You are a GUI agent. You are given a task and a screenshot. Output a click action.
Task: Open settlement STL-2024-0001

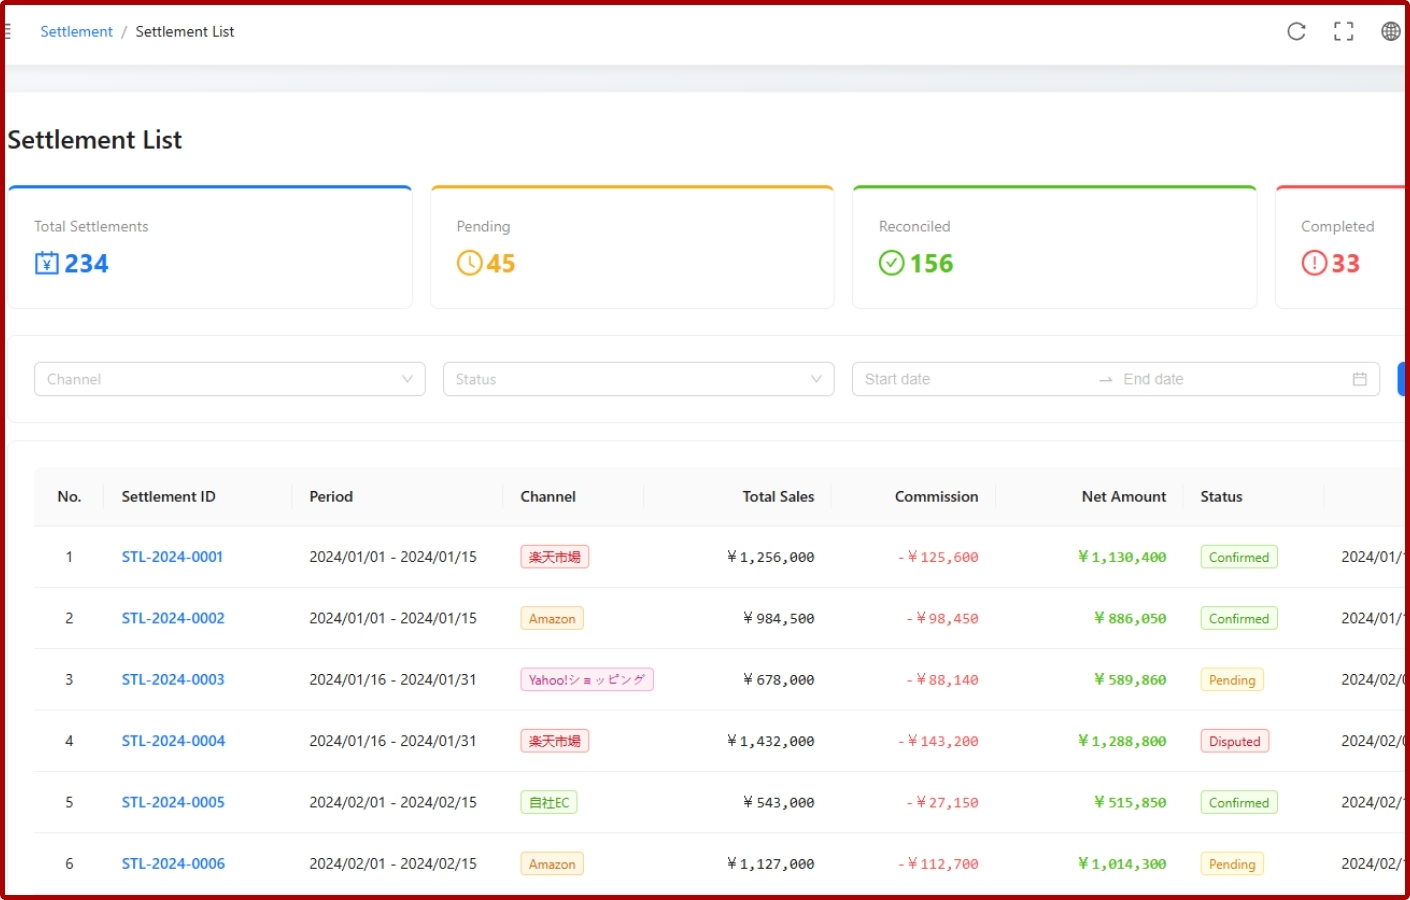[x=172, y=557]
